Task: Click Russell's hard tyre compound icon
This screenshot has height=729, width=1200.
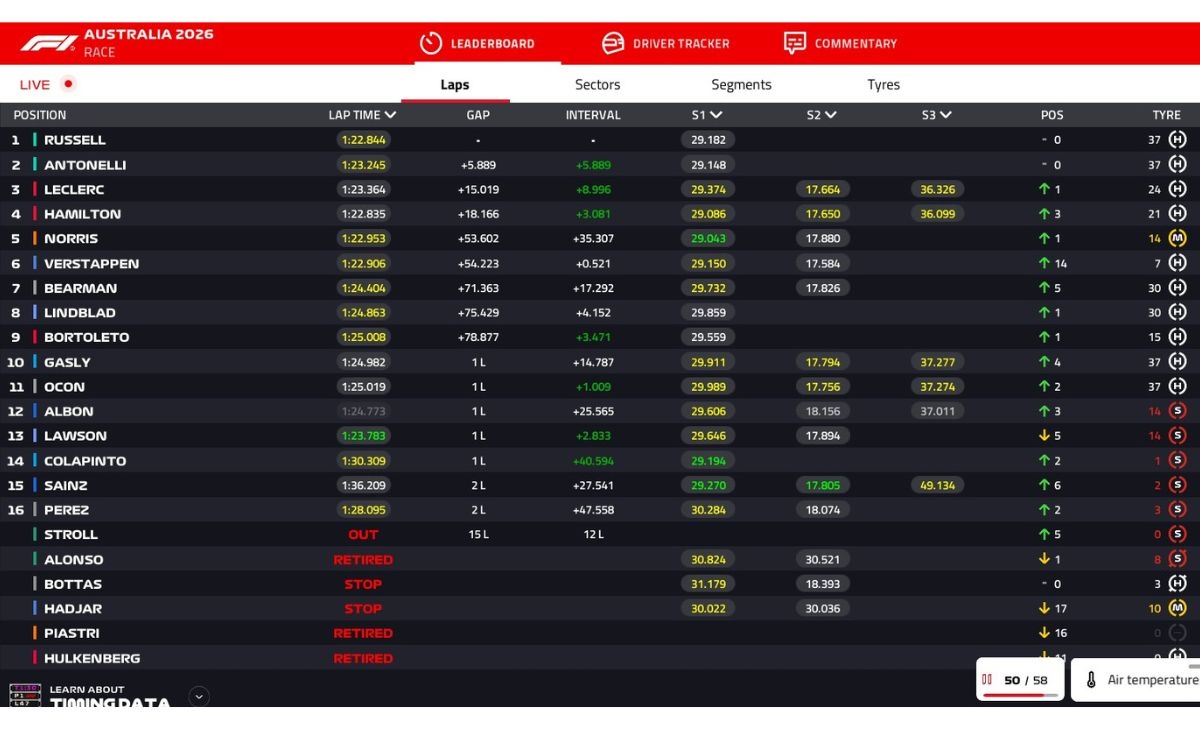Action: click(1177, 140)
